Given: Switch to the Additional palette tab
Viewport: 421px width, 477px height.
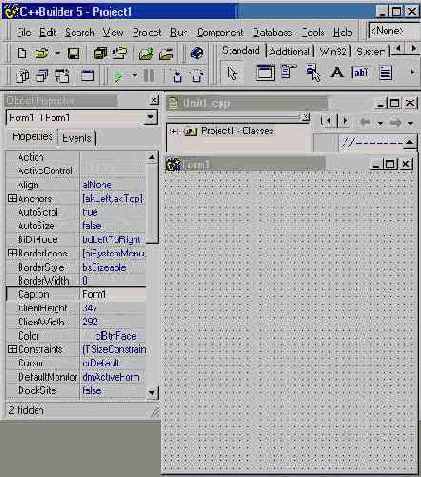Looking at the screenshot, I should tap(289, 52).
